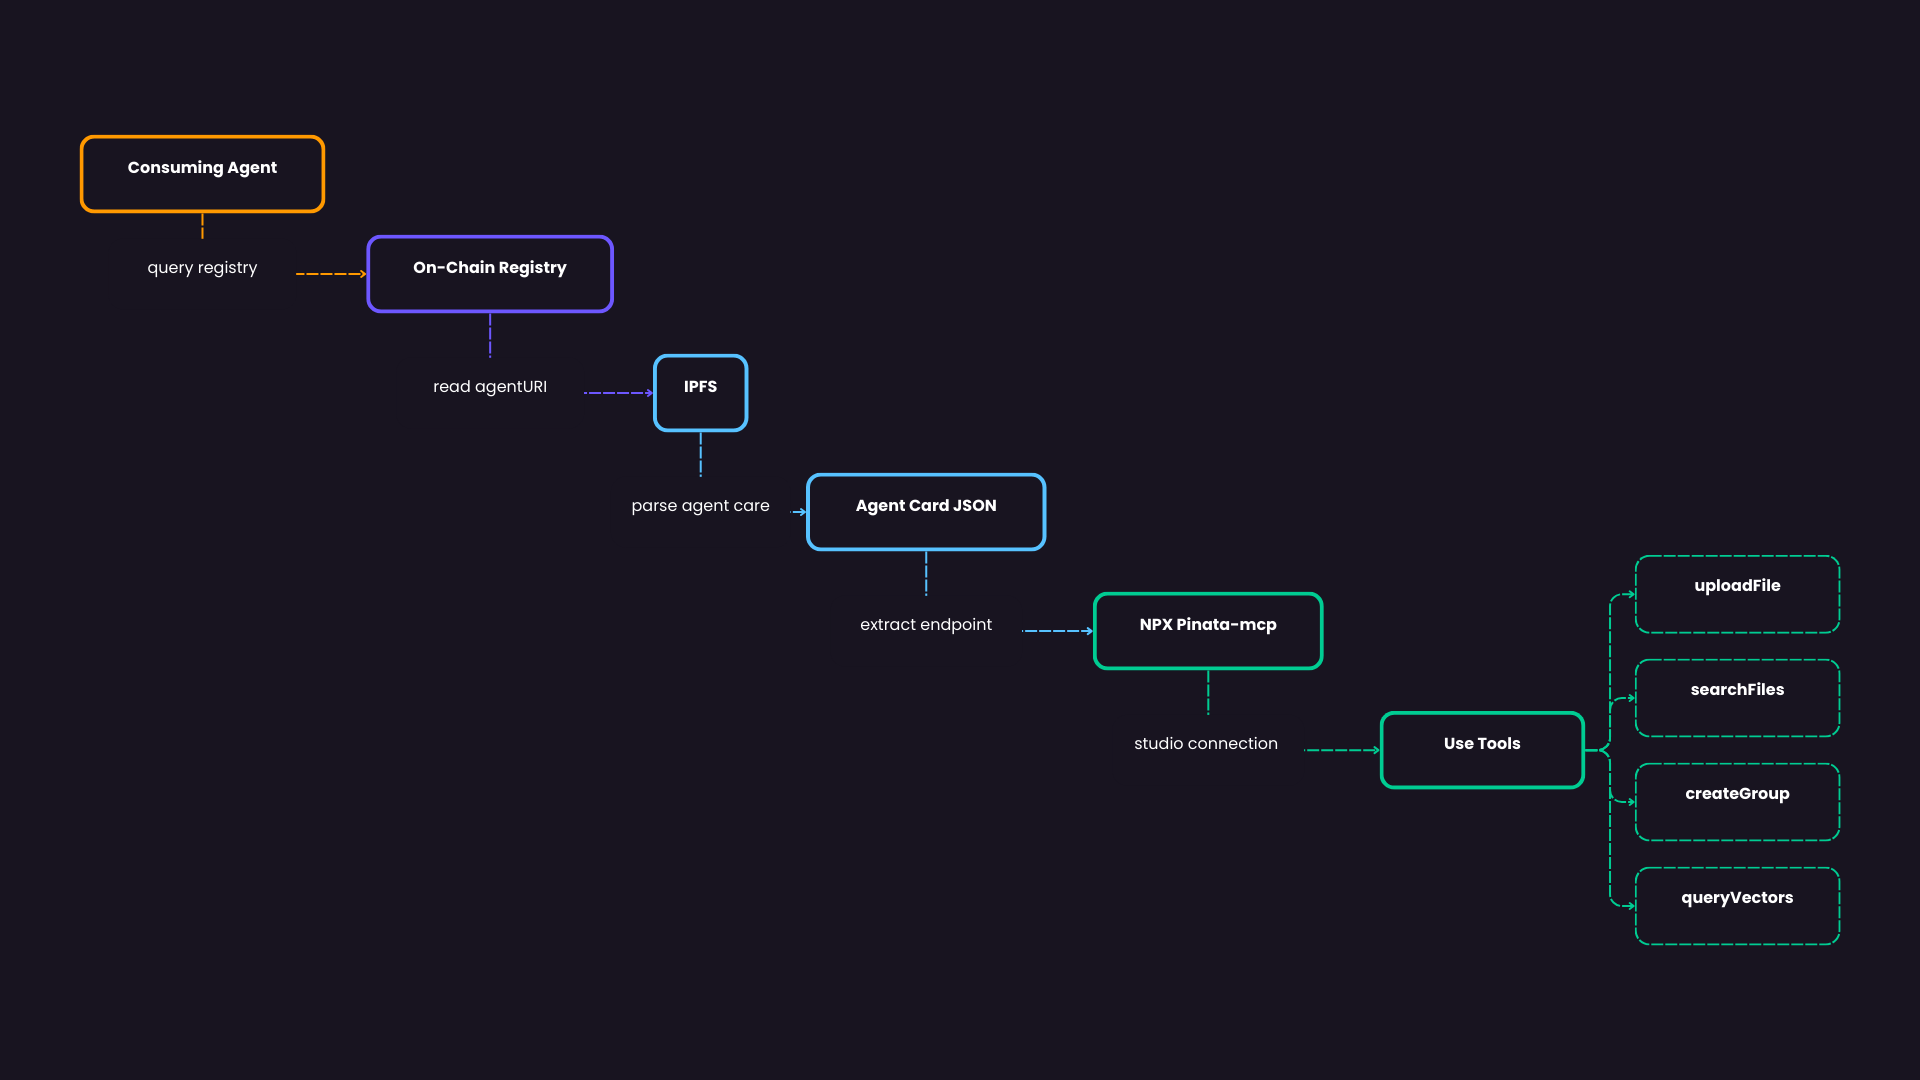Click the 'studio connection' label

click(1206, 743)
